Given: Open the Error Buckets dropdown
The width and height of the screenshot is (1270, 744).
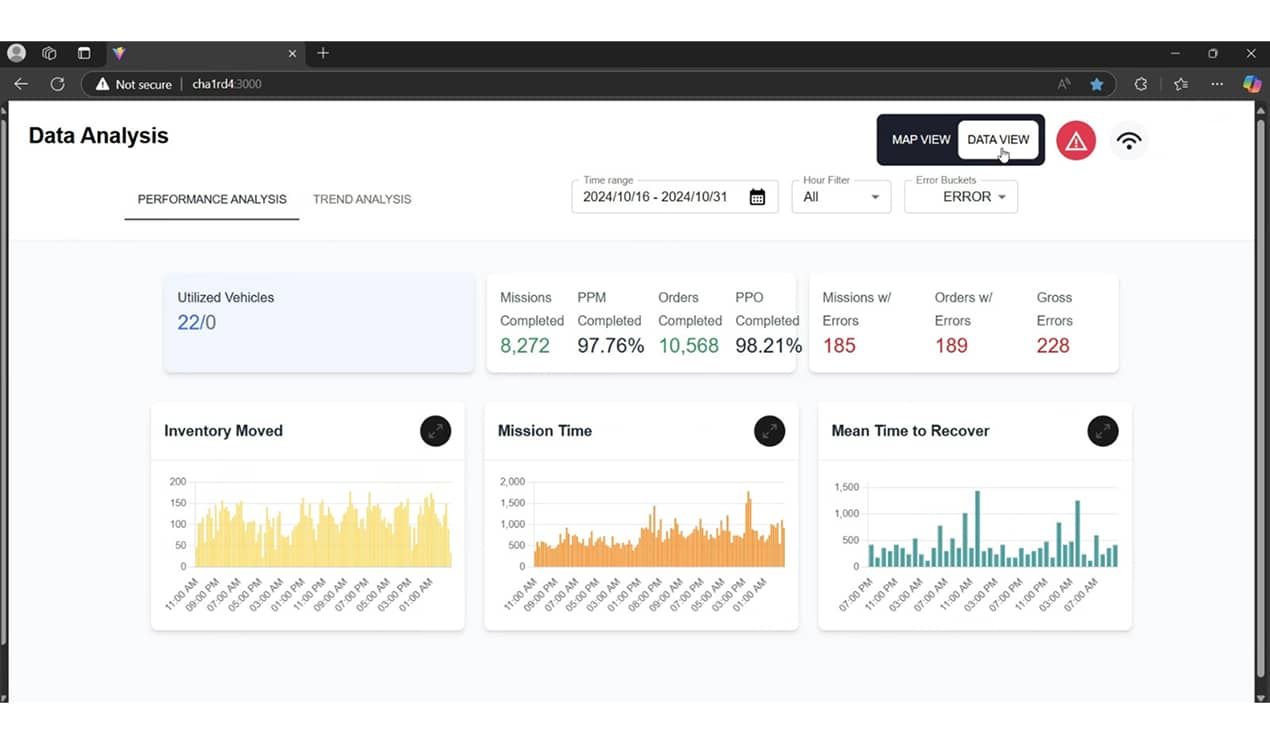Looking at the screenshot, I should (x=961, y=197).
